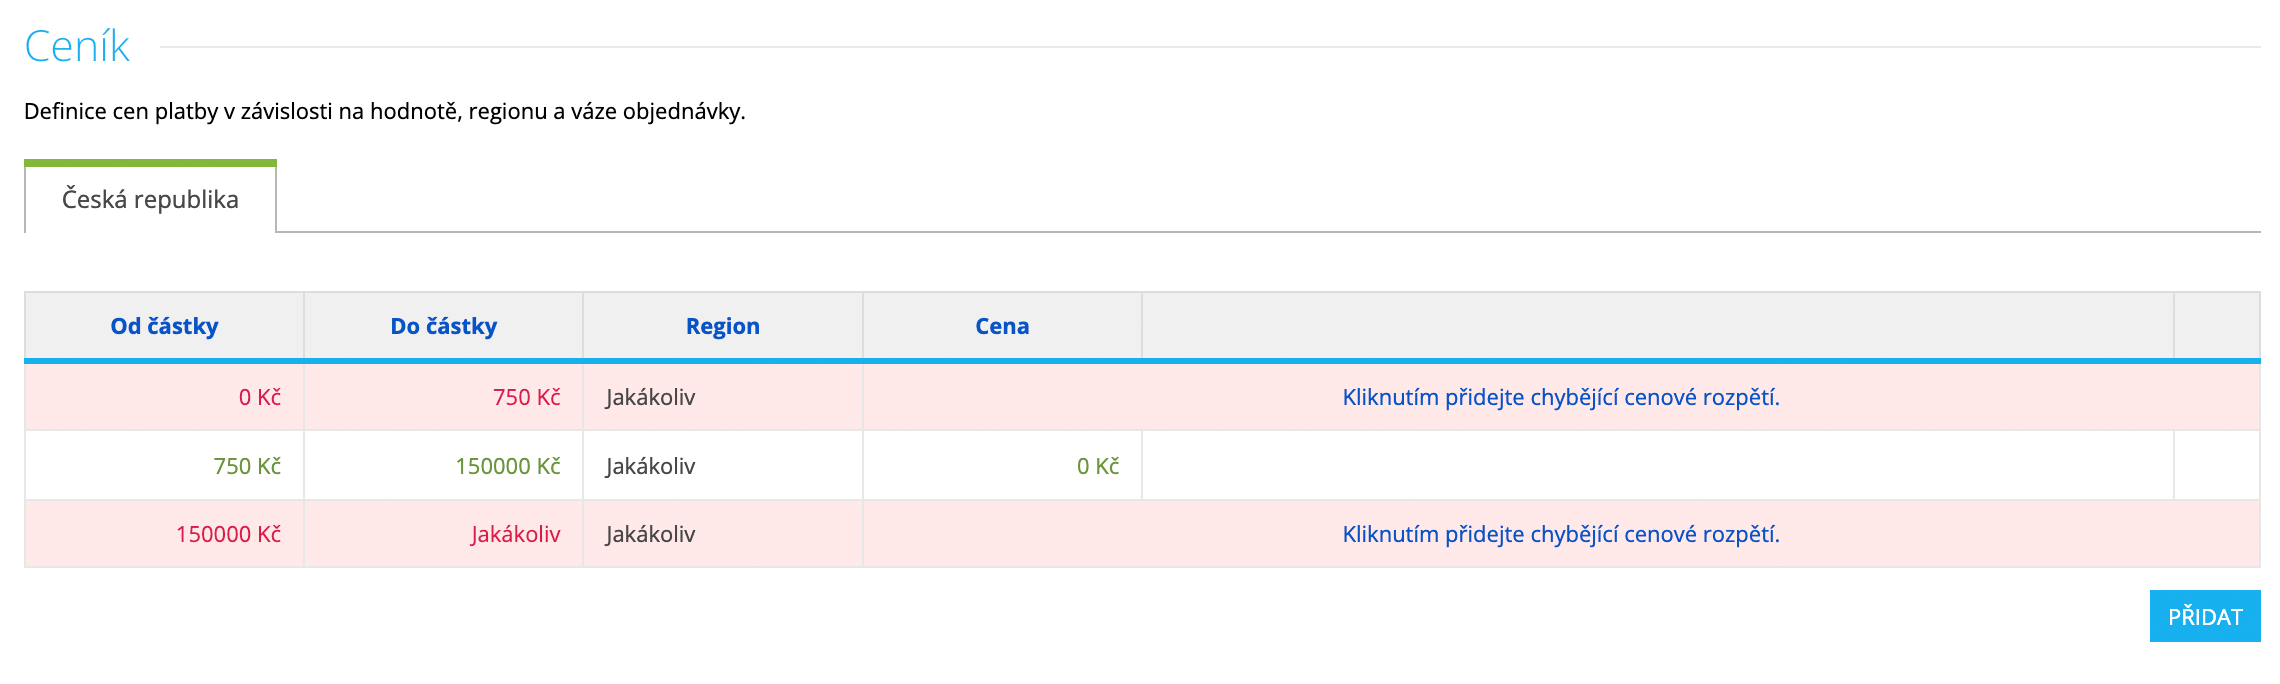Click the Definice cen platby description text
The image size is (2280, 684).
tap(384, 111)
